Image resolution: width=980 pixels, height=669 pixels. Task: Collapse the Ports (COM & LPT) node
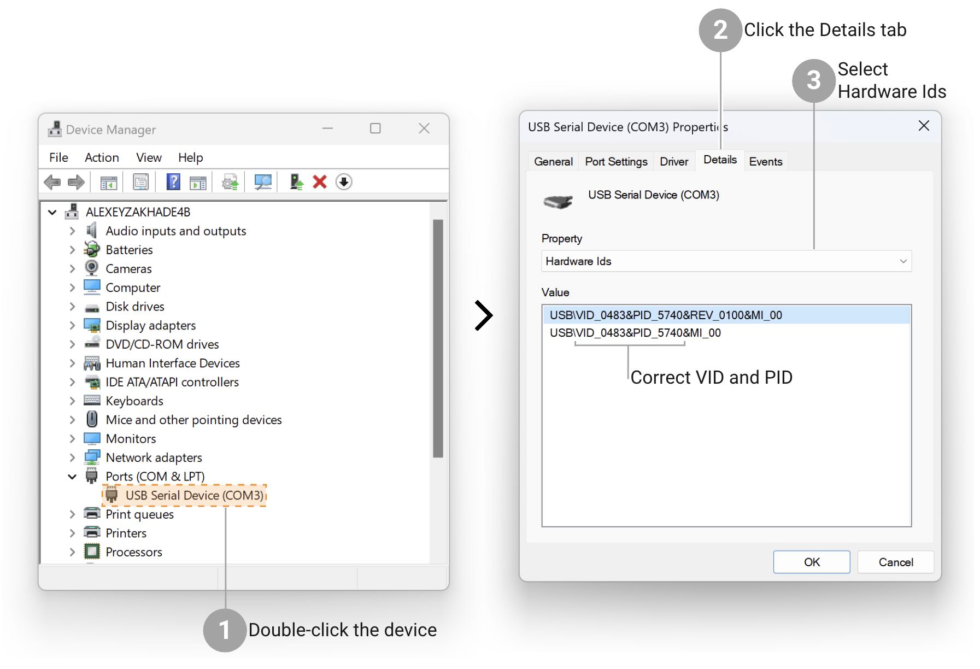tap(72, 477)
